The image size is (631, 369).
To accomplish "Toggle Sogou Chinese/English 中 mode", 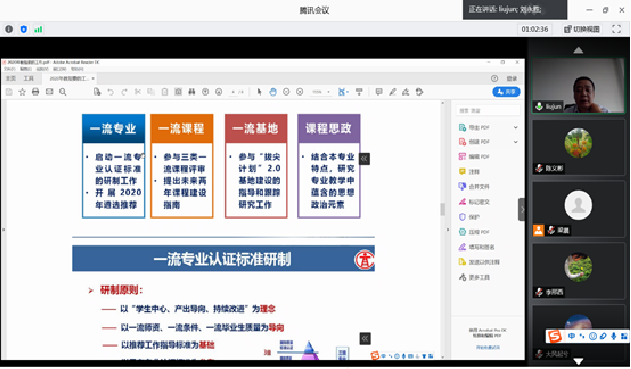I will (571, 336).
